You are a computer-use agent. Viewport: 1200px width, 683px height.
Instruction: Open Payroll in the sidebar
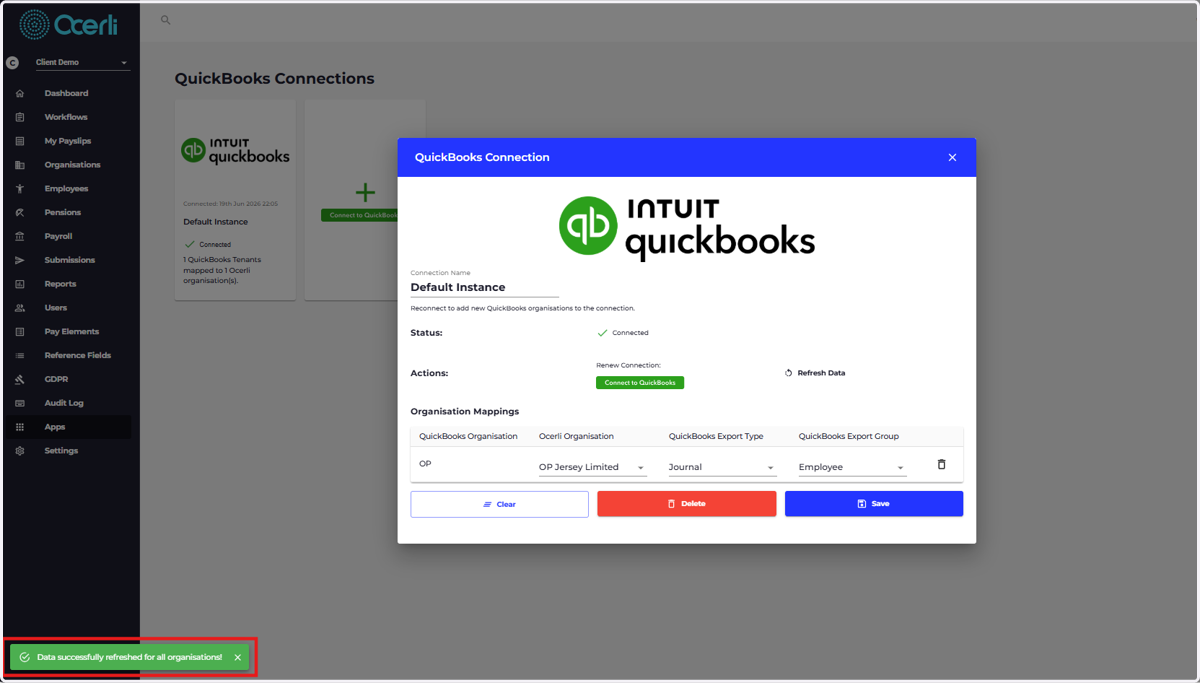coord(58,237)
